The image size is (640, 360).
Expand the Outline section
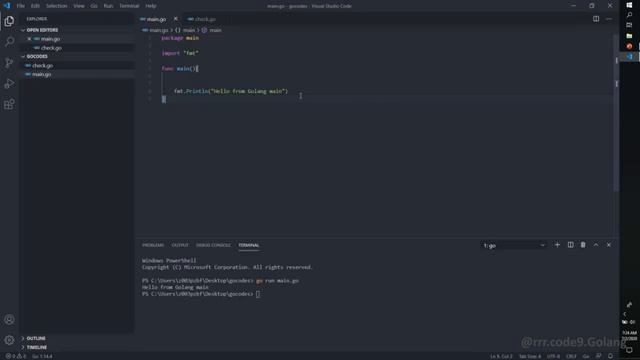tap(76, 338)
